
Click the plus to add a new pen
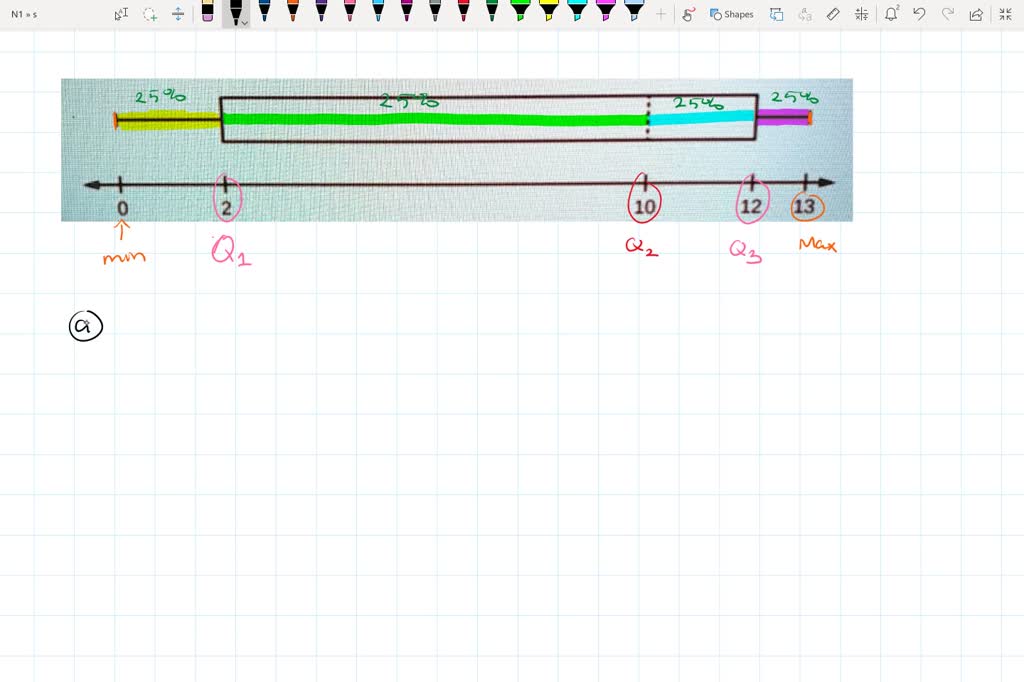pos(663,14)
